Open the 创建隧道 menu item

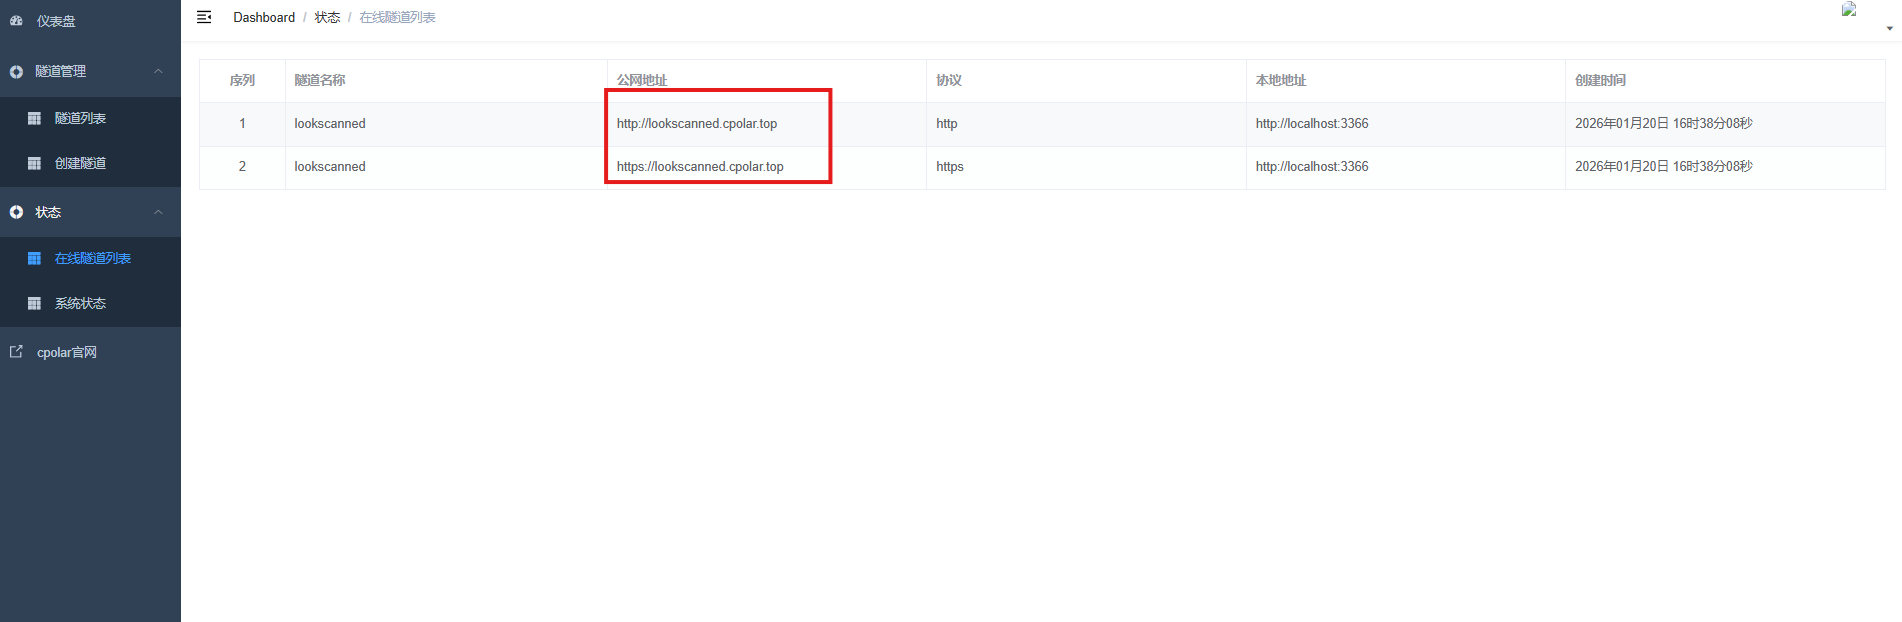[80, 163]
